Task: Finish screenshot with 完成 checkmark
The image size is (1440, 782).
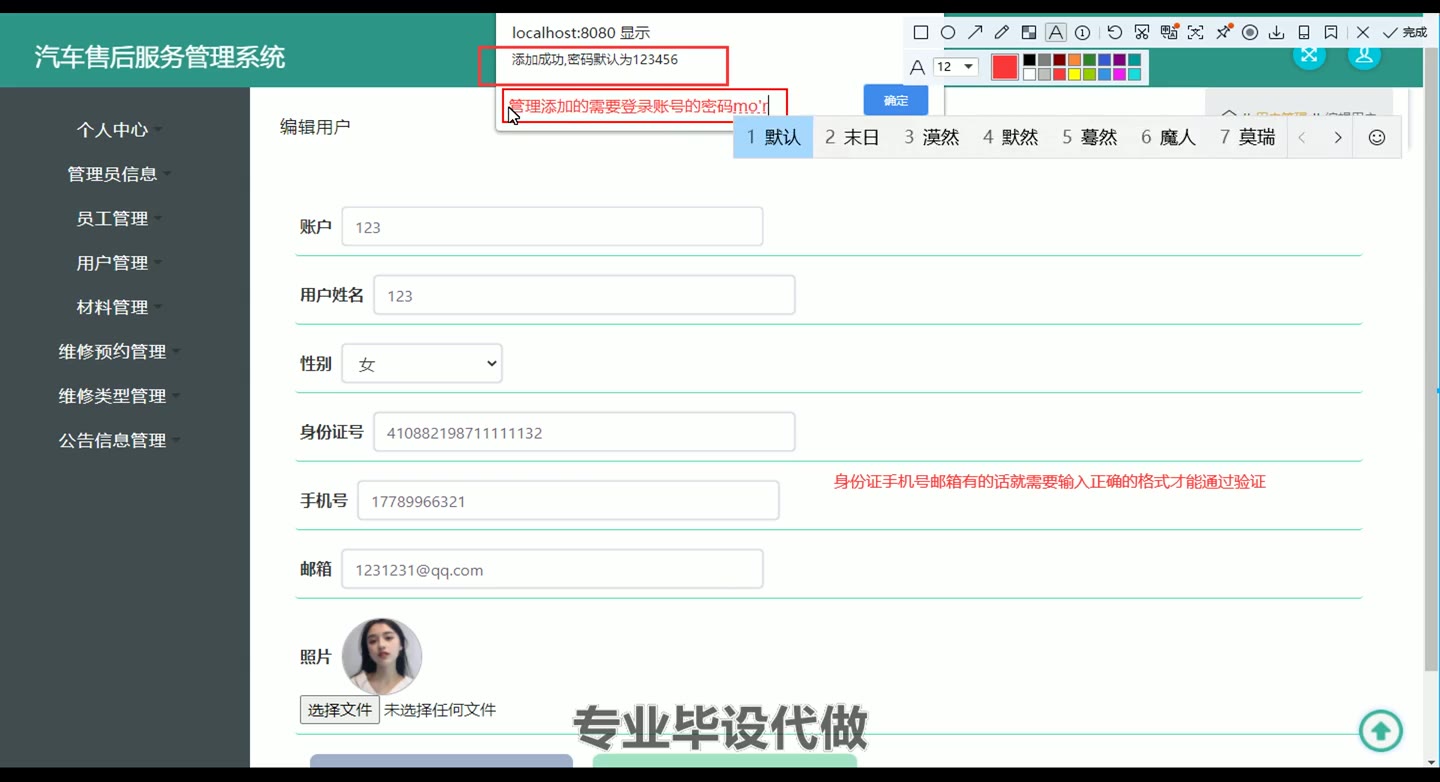Action: (x=1405, y=32)
